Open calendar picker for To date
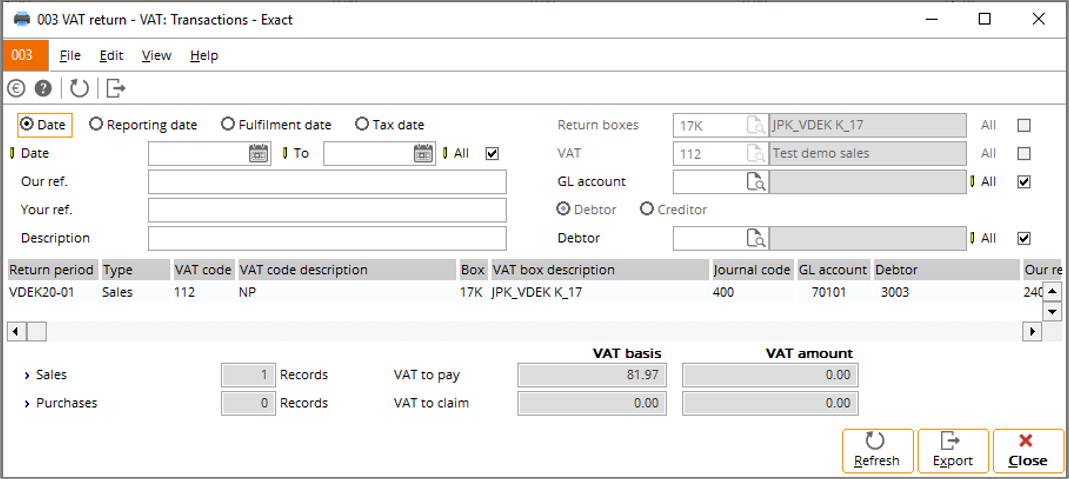1069x479 pixels. pyautogui.click(x=424, y=154)
